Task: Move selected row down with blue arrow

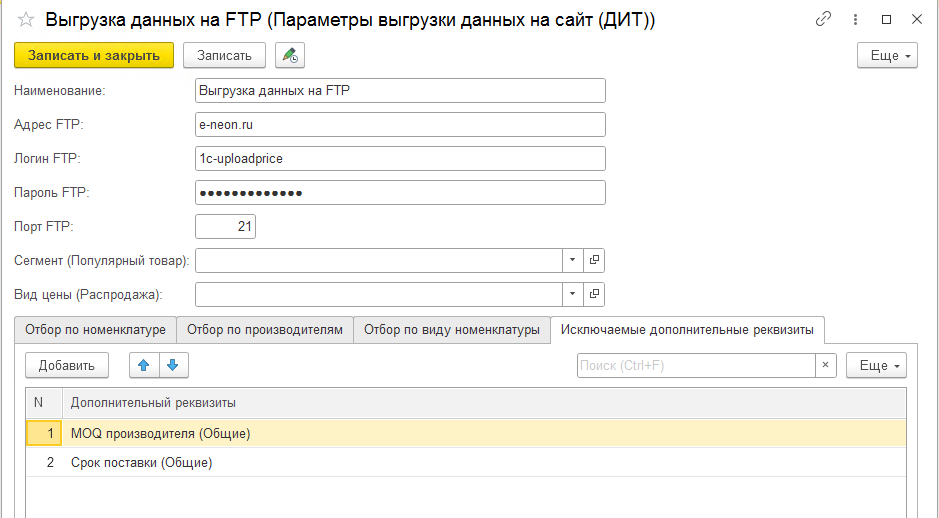Action: (x=172, y=365)
